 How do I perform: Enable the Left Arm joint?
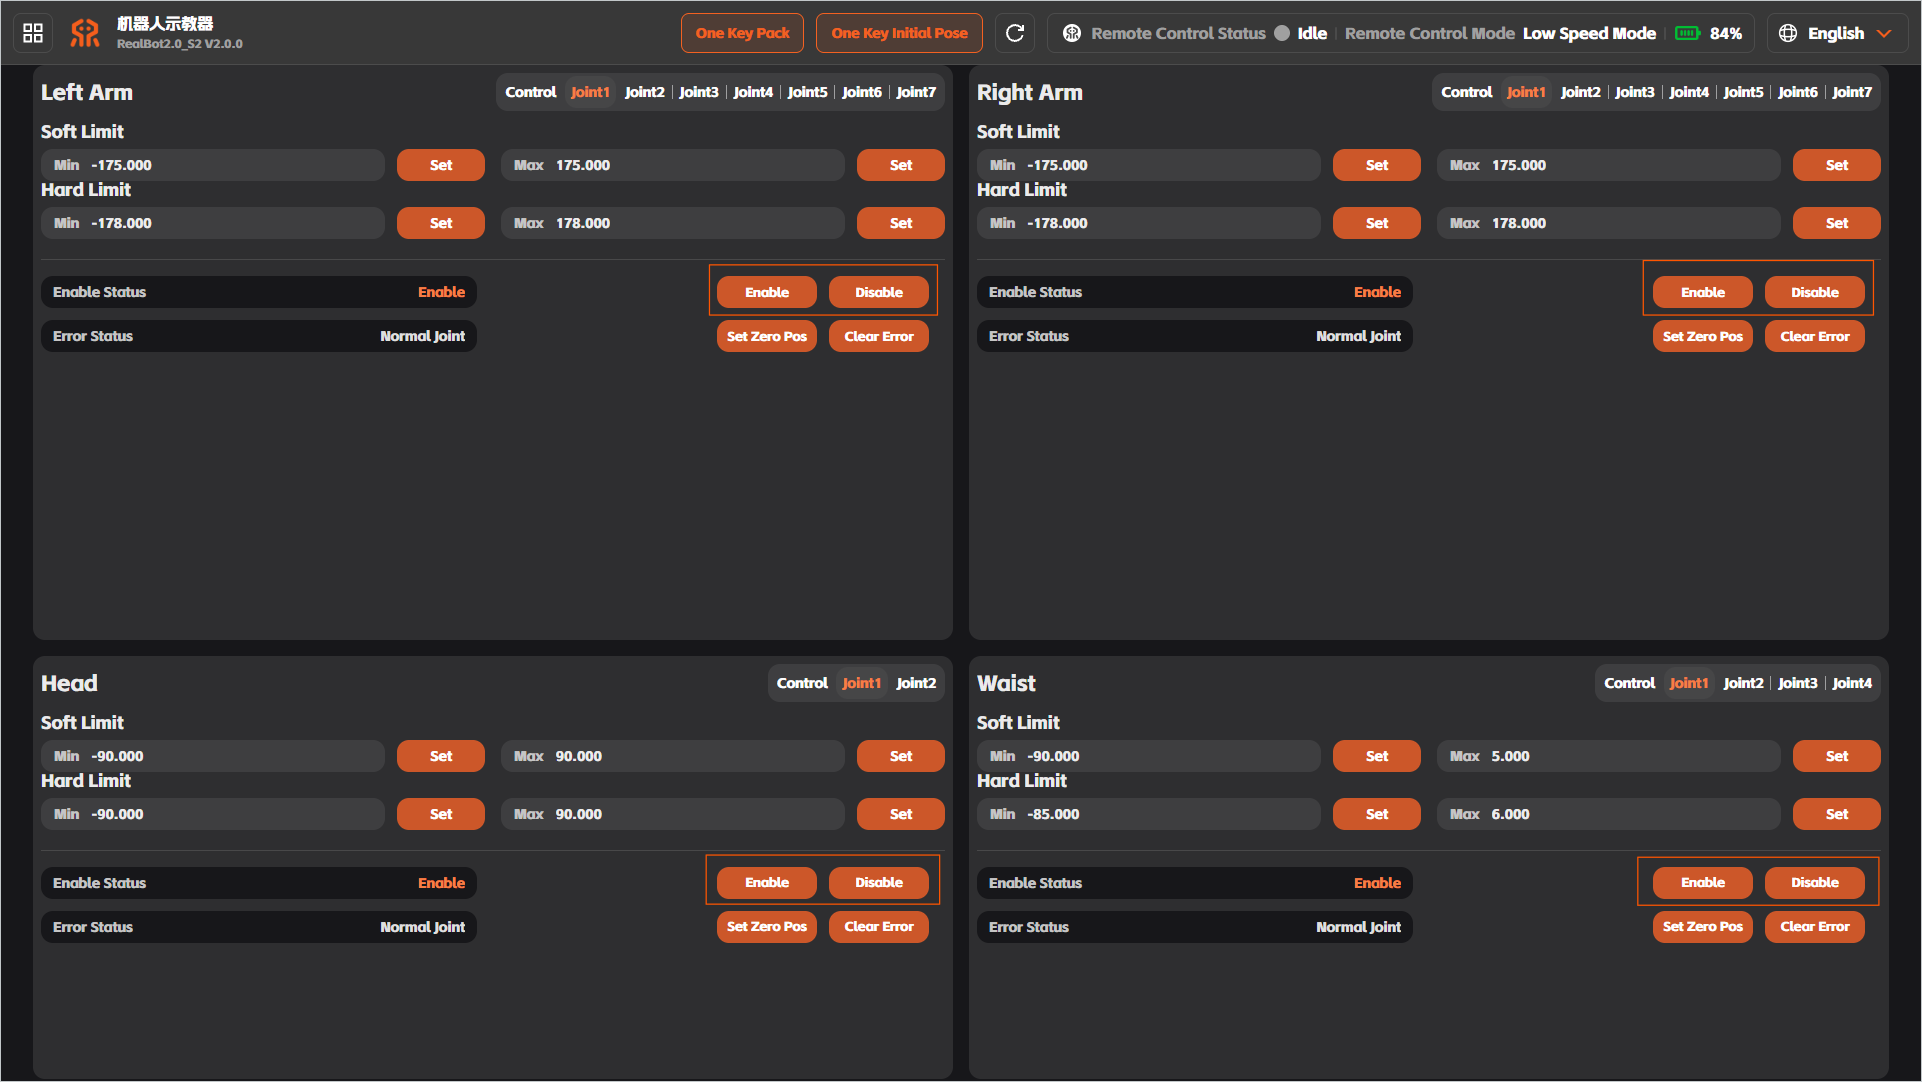[767, 292]
